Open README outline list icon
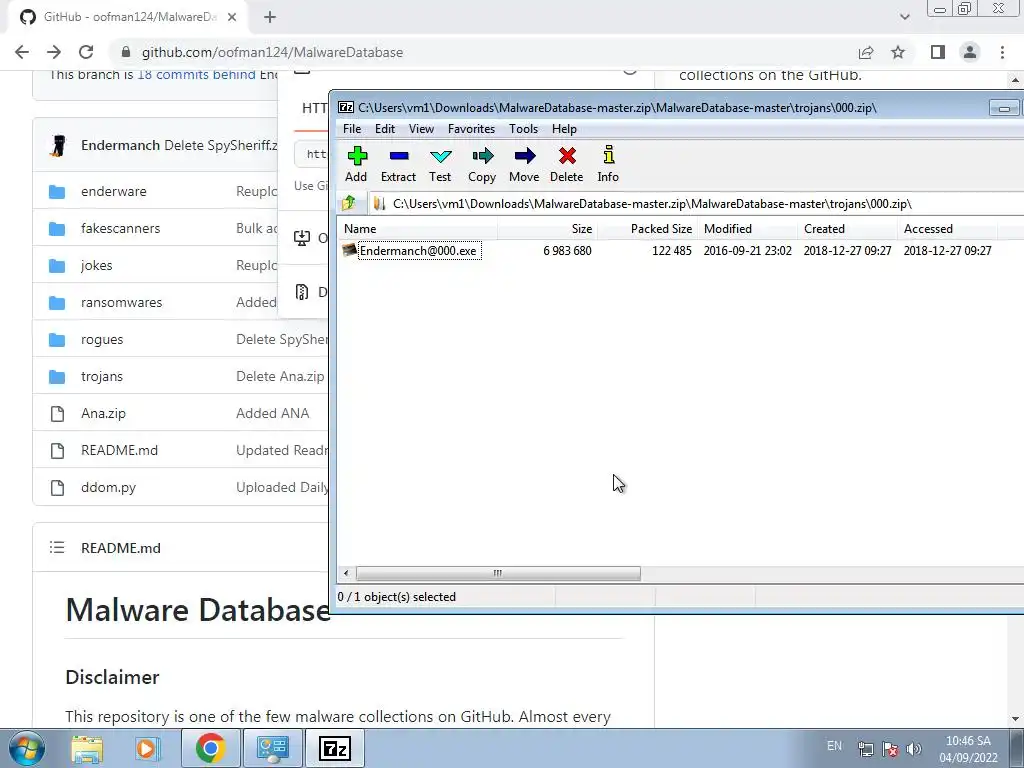Screen dimensions: 1024x768 tap(57, 547)
